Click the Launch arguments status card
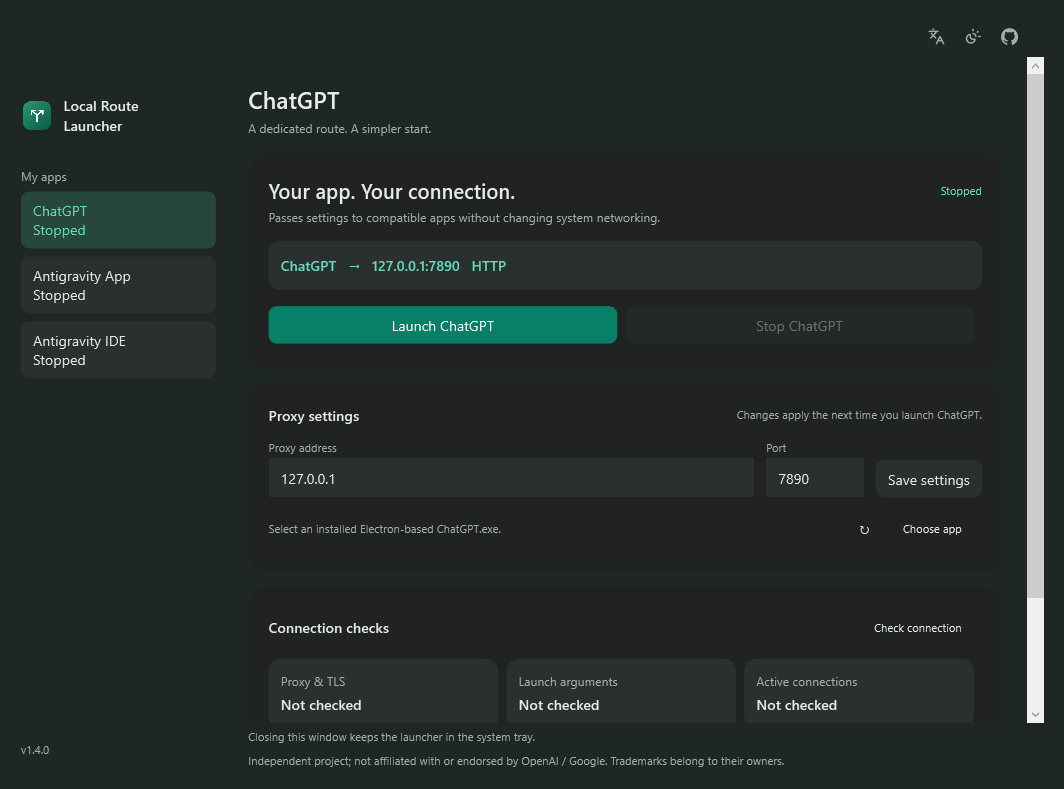The width and height of the screenshot is (1064, 789). pos(621,691)
